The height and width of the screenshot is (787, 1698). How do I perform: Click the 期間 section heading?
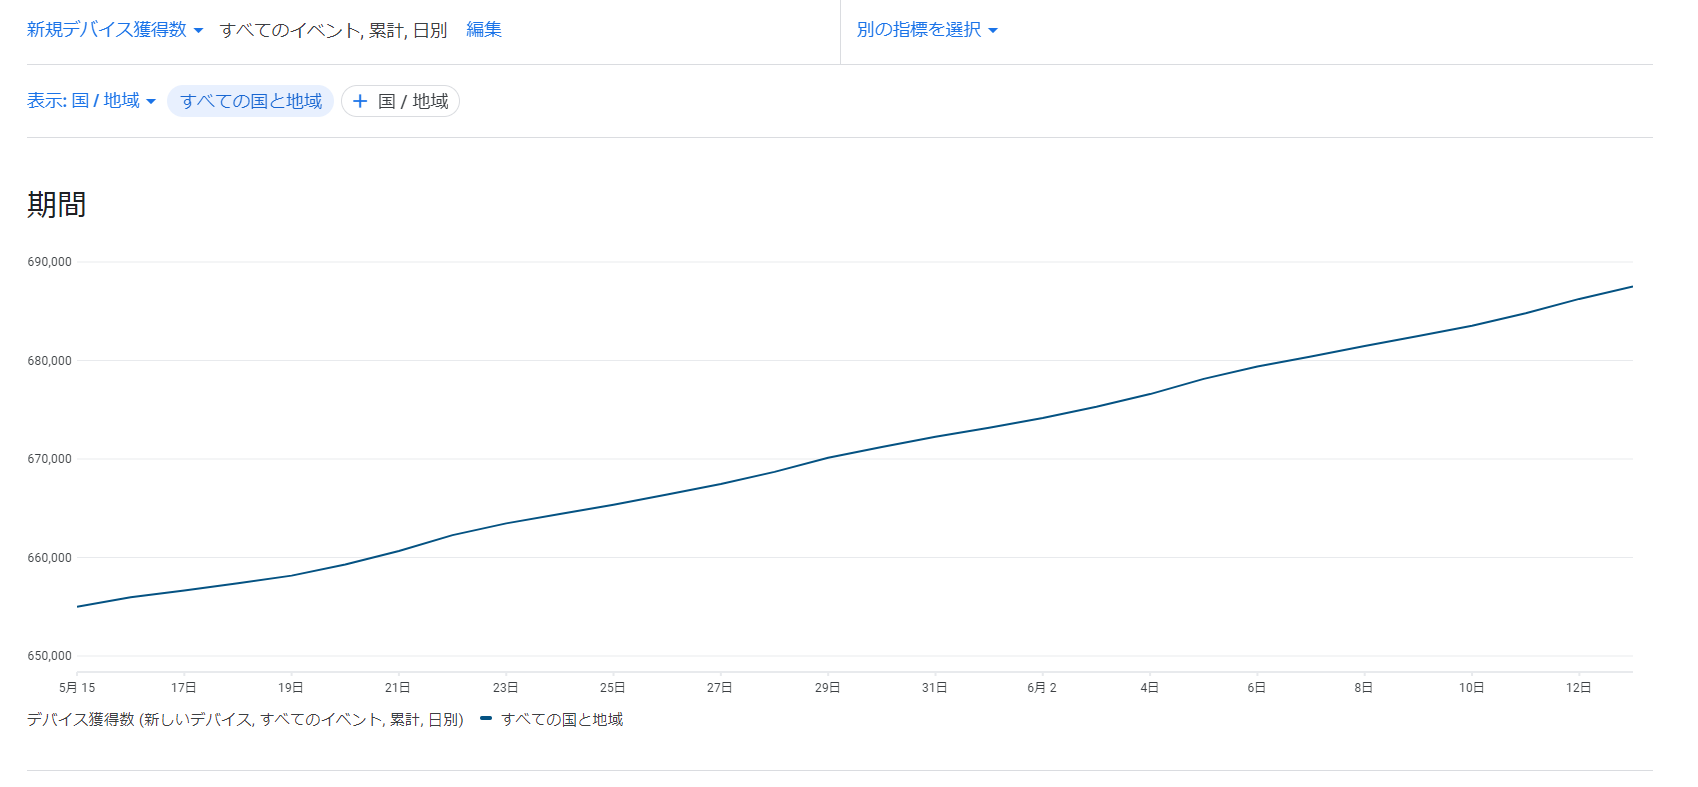pyautogui.click(x=56, y=205)
